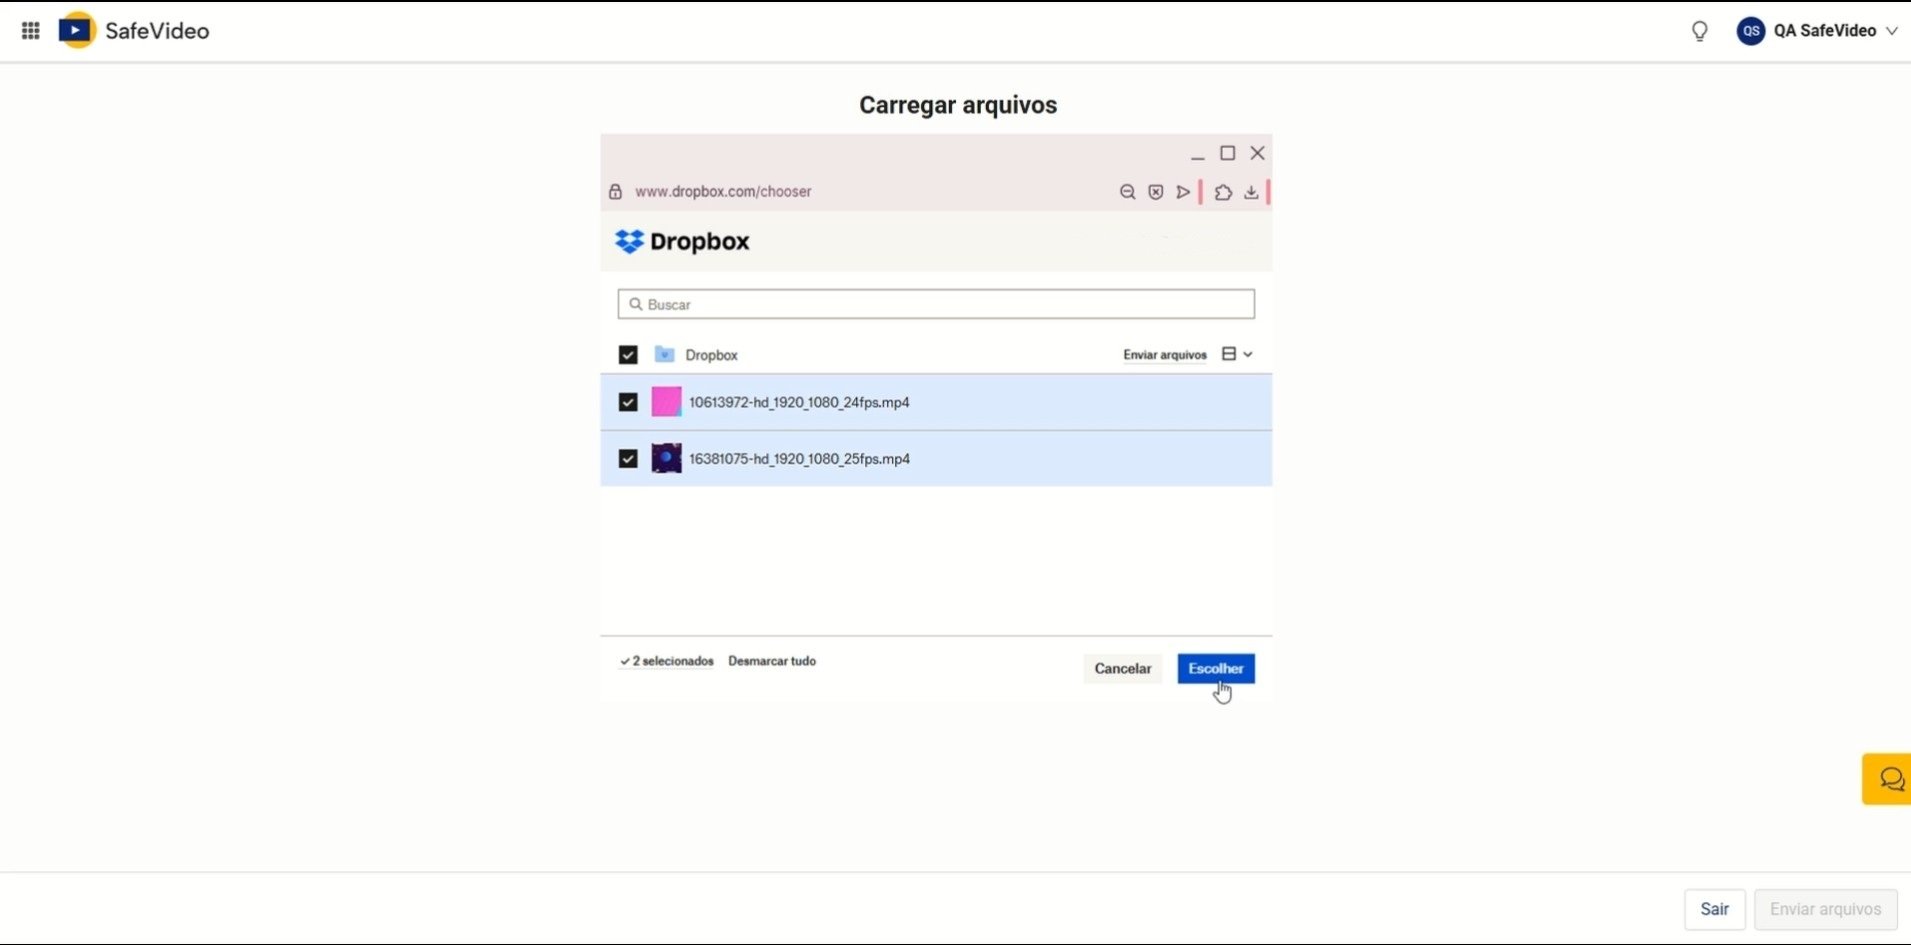
Task: Click Desmarcar tudo to clear selection
Action: coord(771,661)
